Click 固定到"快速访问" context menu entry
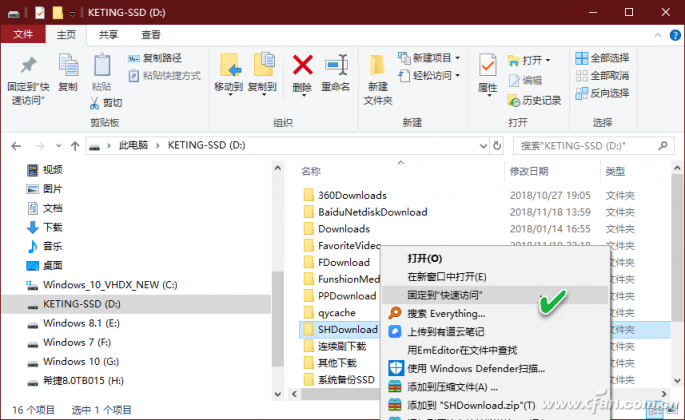Viewport: 685px width, 420px height. (495, 295)
